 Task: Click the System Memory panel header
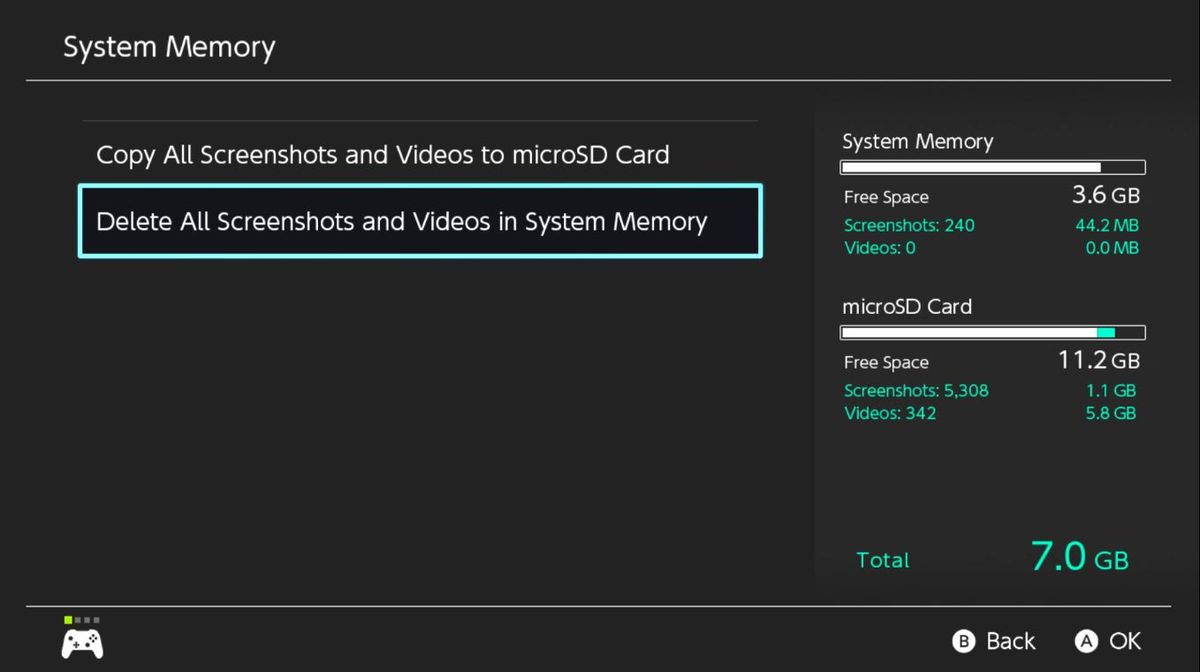[917, 142]
